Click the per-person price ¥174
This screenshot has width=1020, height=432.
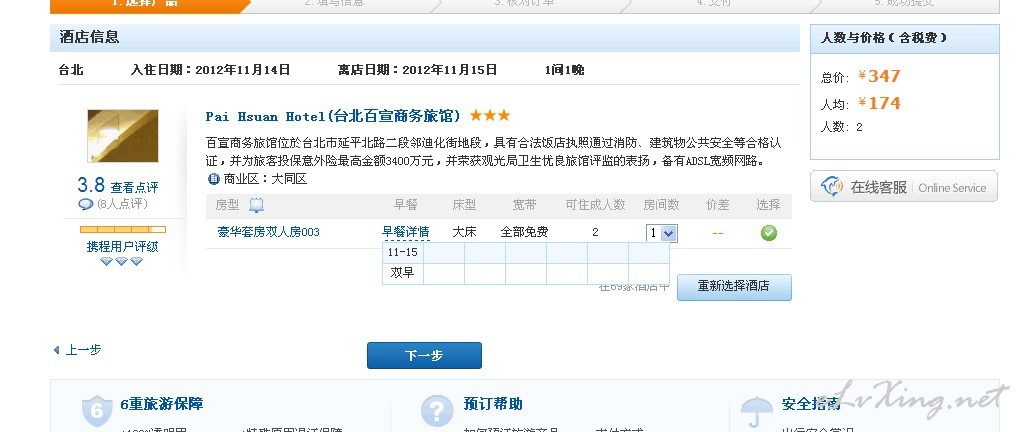[879, 103]
